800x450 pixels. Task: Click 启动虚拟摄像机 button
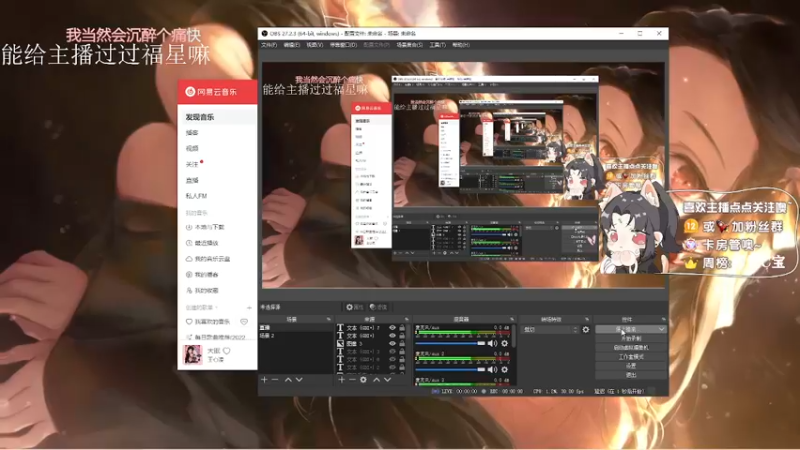tap(631, 347)
